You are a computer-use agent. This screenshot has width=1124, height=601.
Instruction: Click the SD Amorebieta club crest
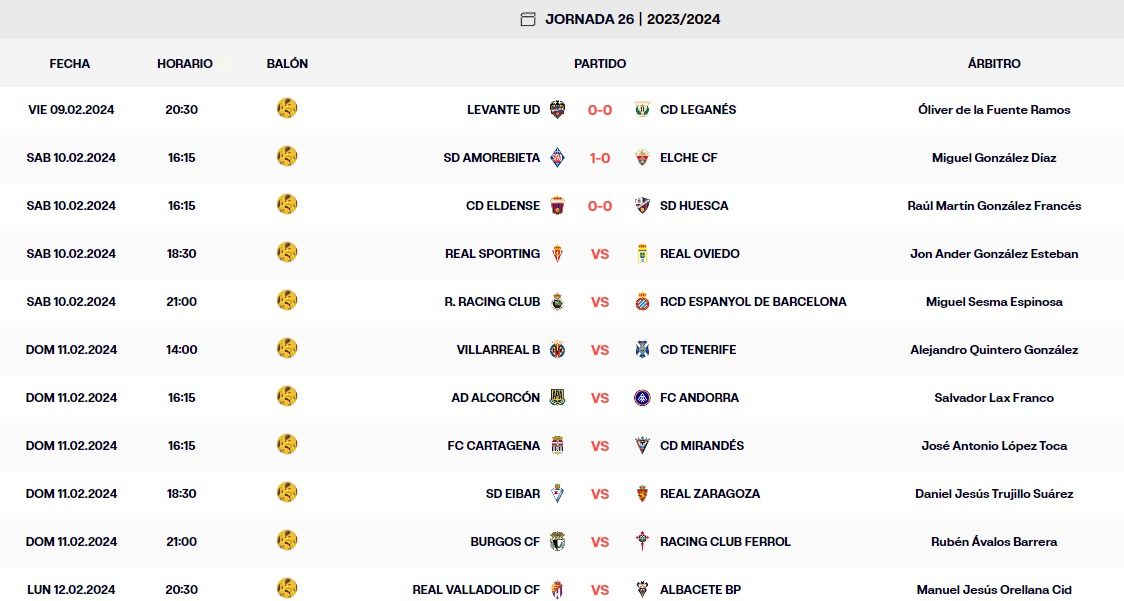pos(558,158)
